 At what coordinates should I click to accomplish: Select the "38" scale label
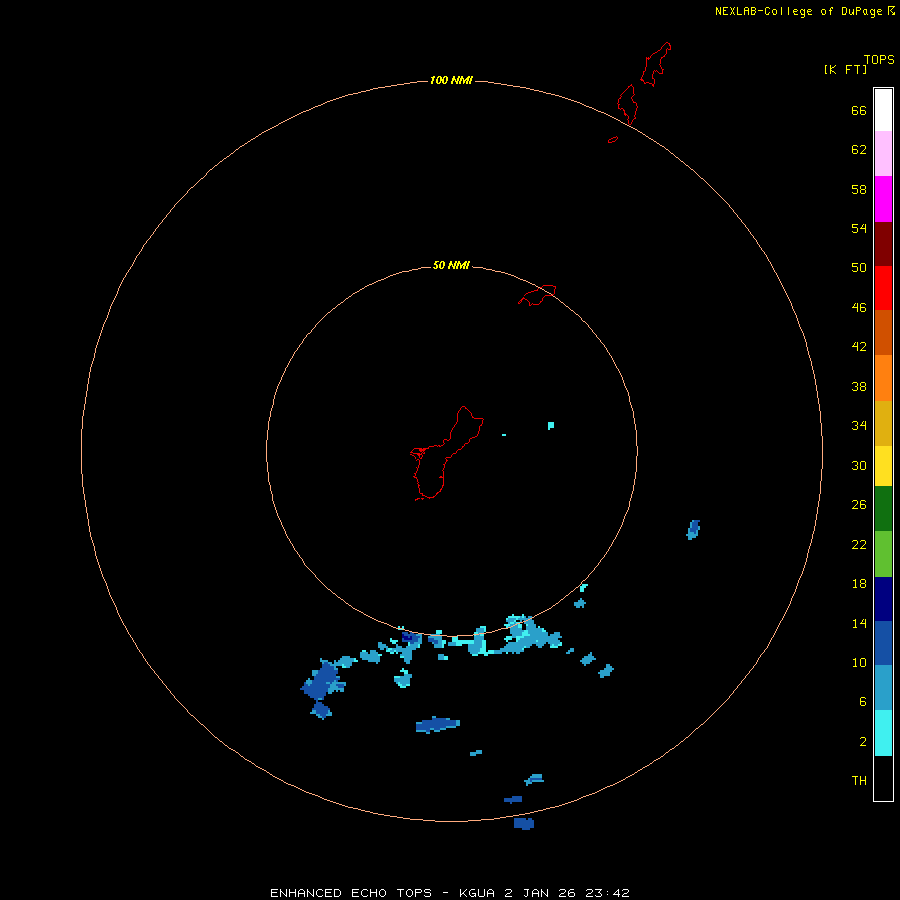pyautogui.click(x=859, y=386)
